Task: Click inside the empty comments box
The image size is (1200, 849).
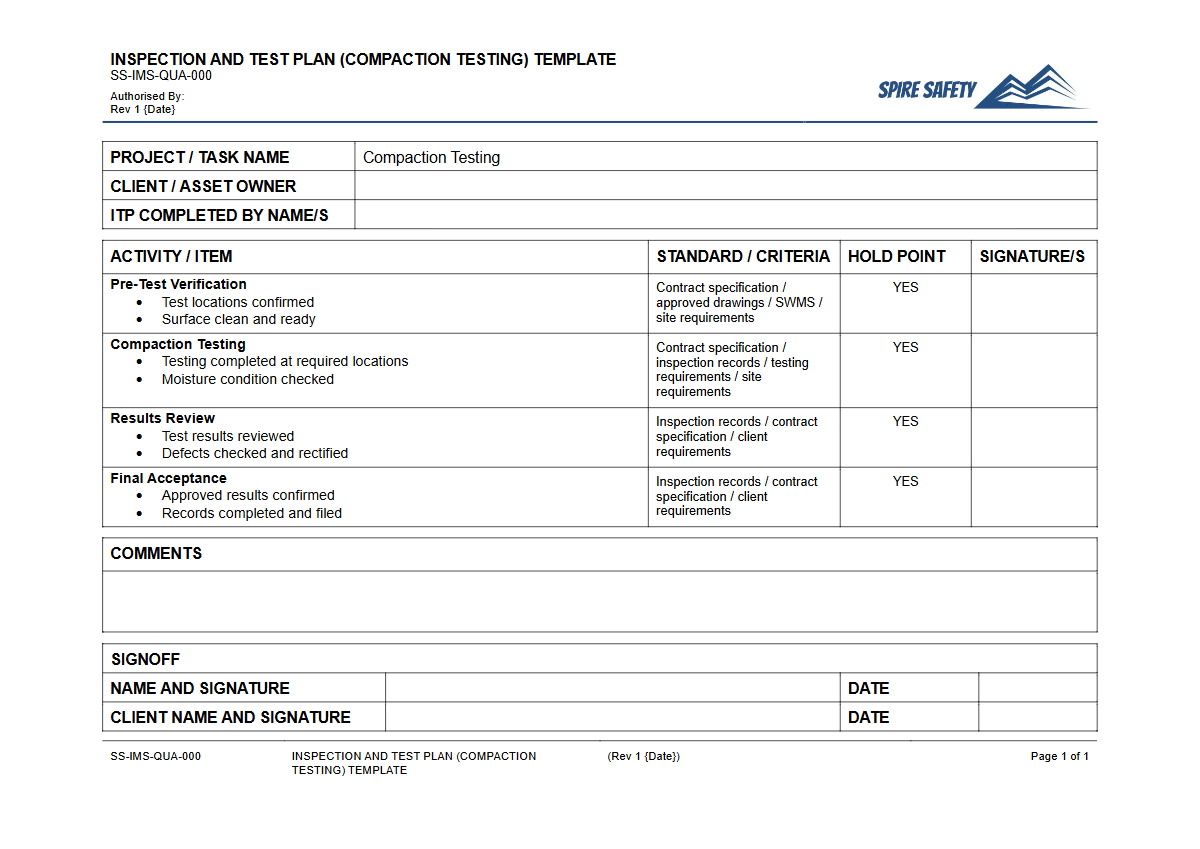Action: click(600, 601)
